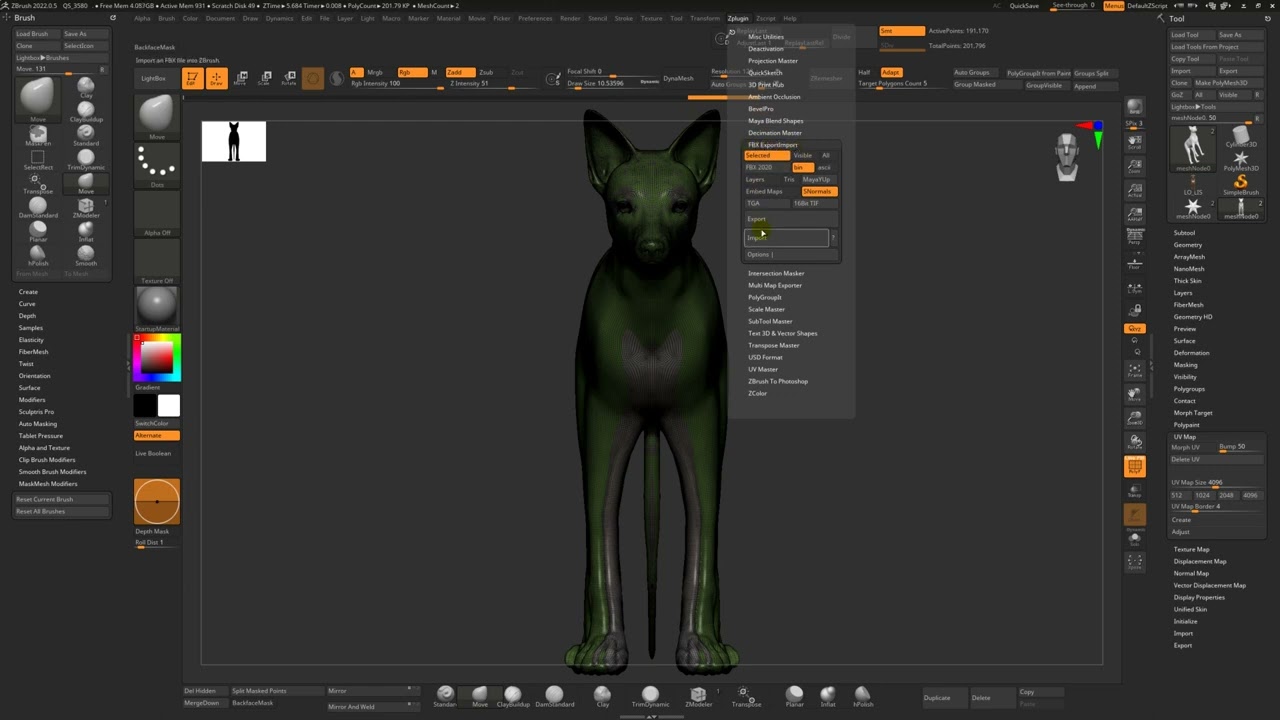Click the AAHalf view icon
The width and height of the screenshot is (1280, 720).
(x=1135, y=214)
